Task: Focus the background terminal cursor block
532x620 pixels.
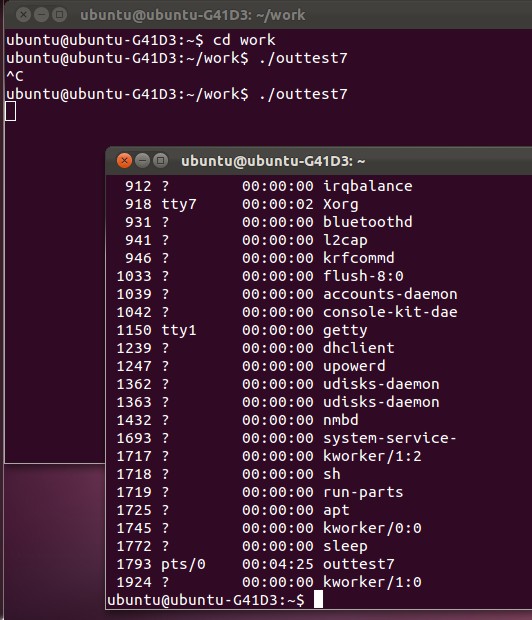Action: [11, 111]
